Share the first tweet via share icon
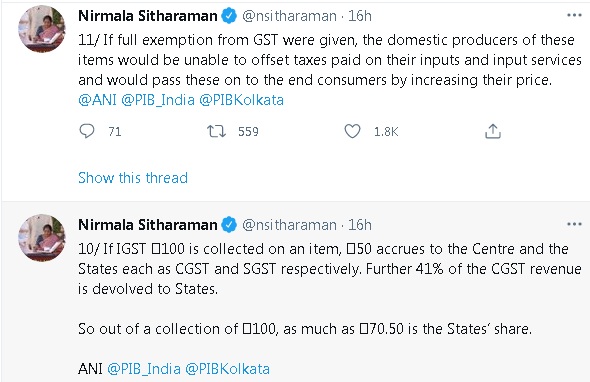 point(493,131)
